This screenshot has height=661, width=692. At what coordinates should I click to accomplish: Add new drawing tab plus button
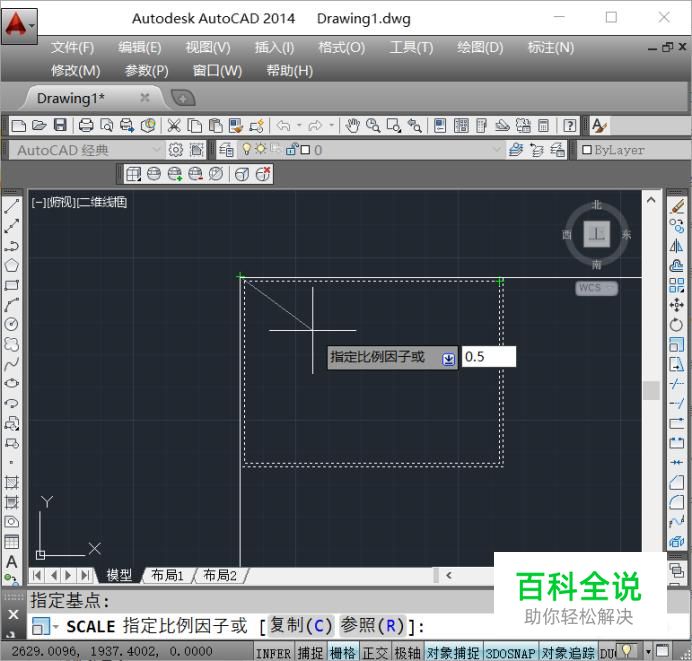[x=183, y=98]
